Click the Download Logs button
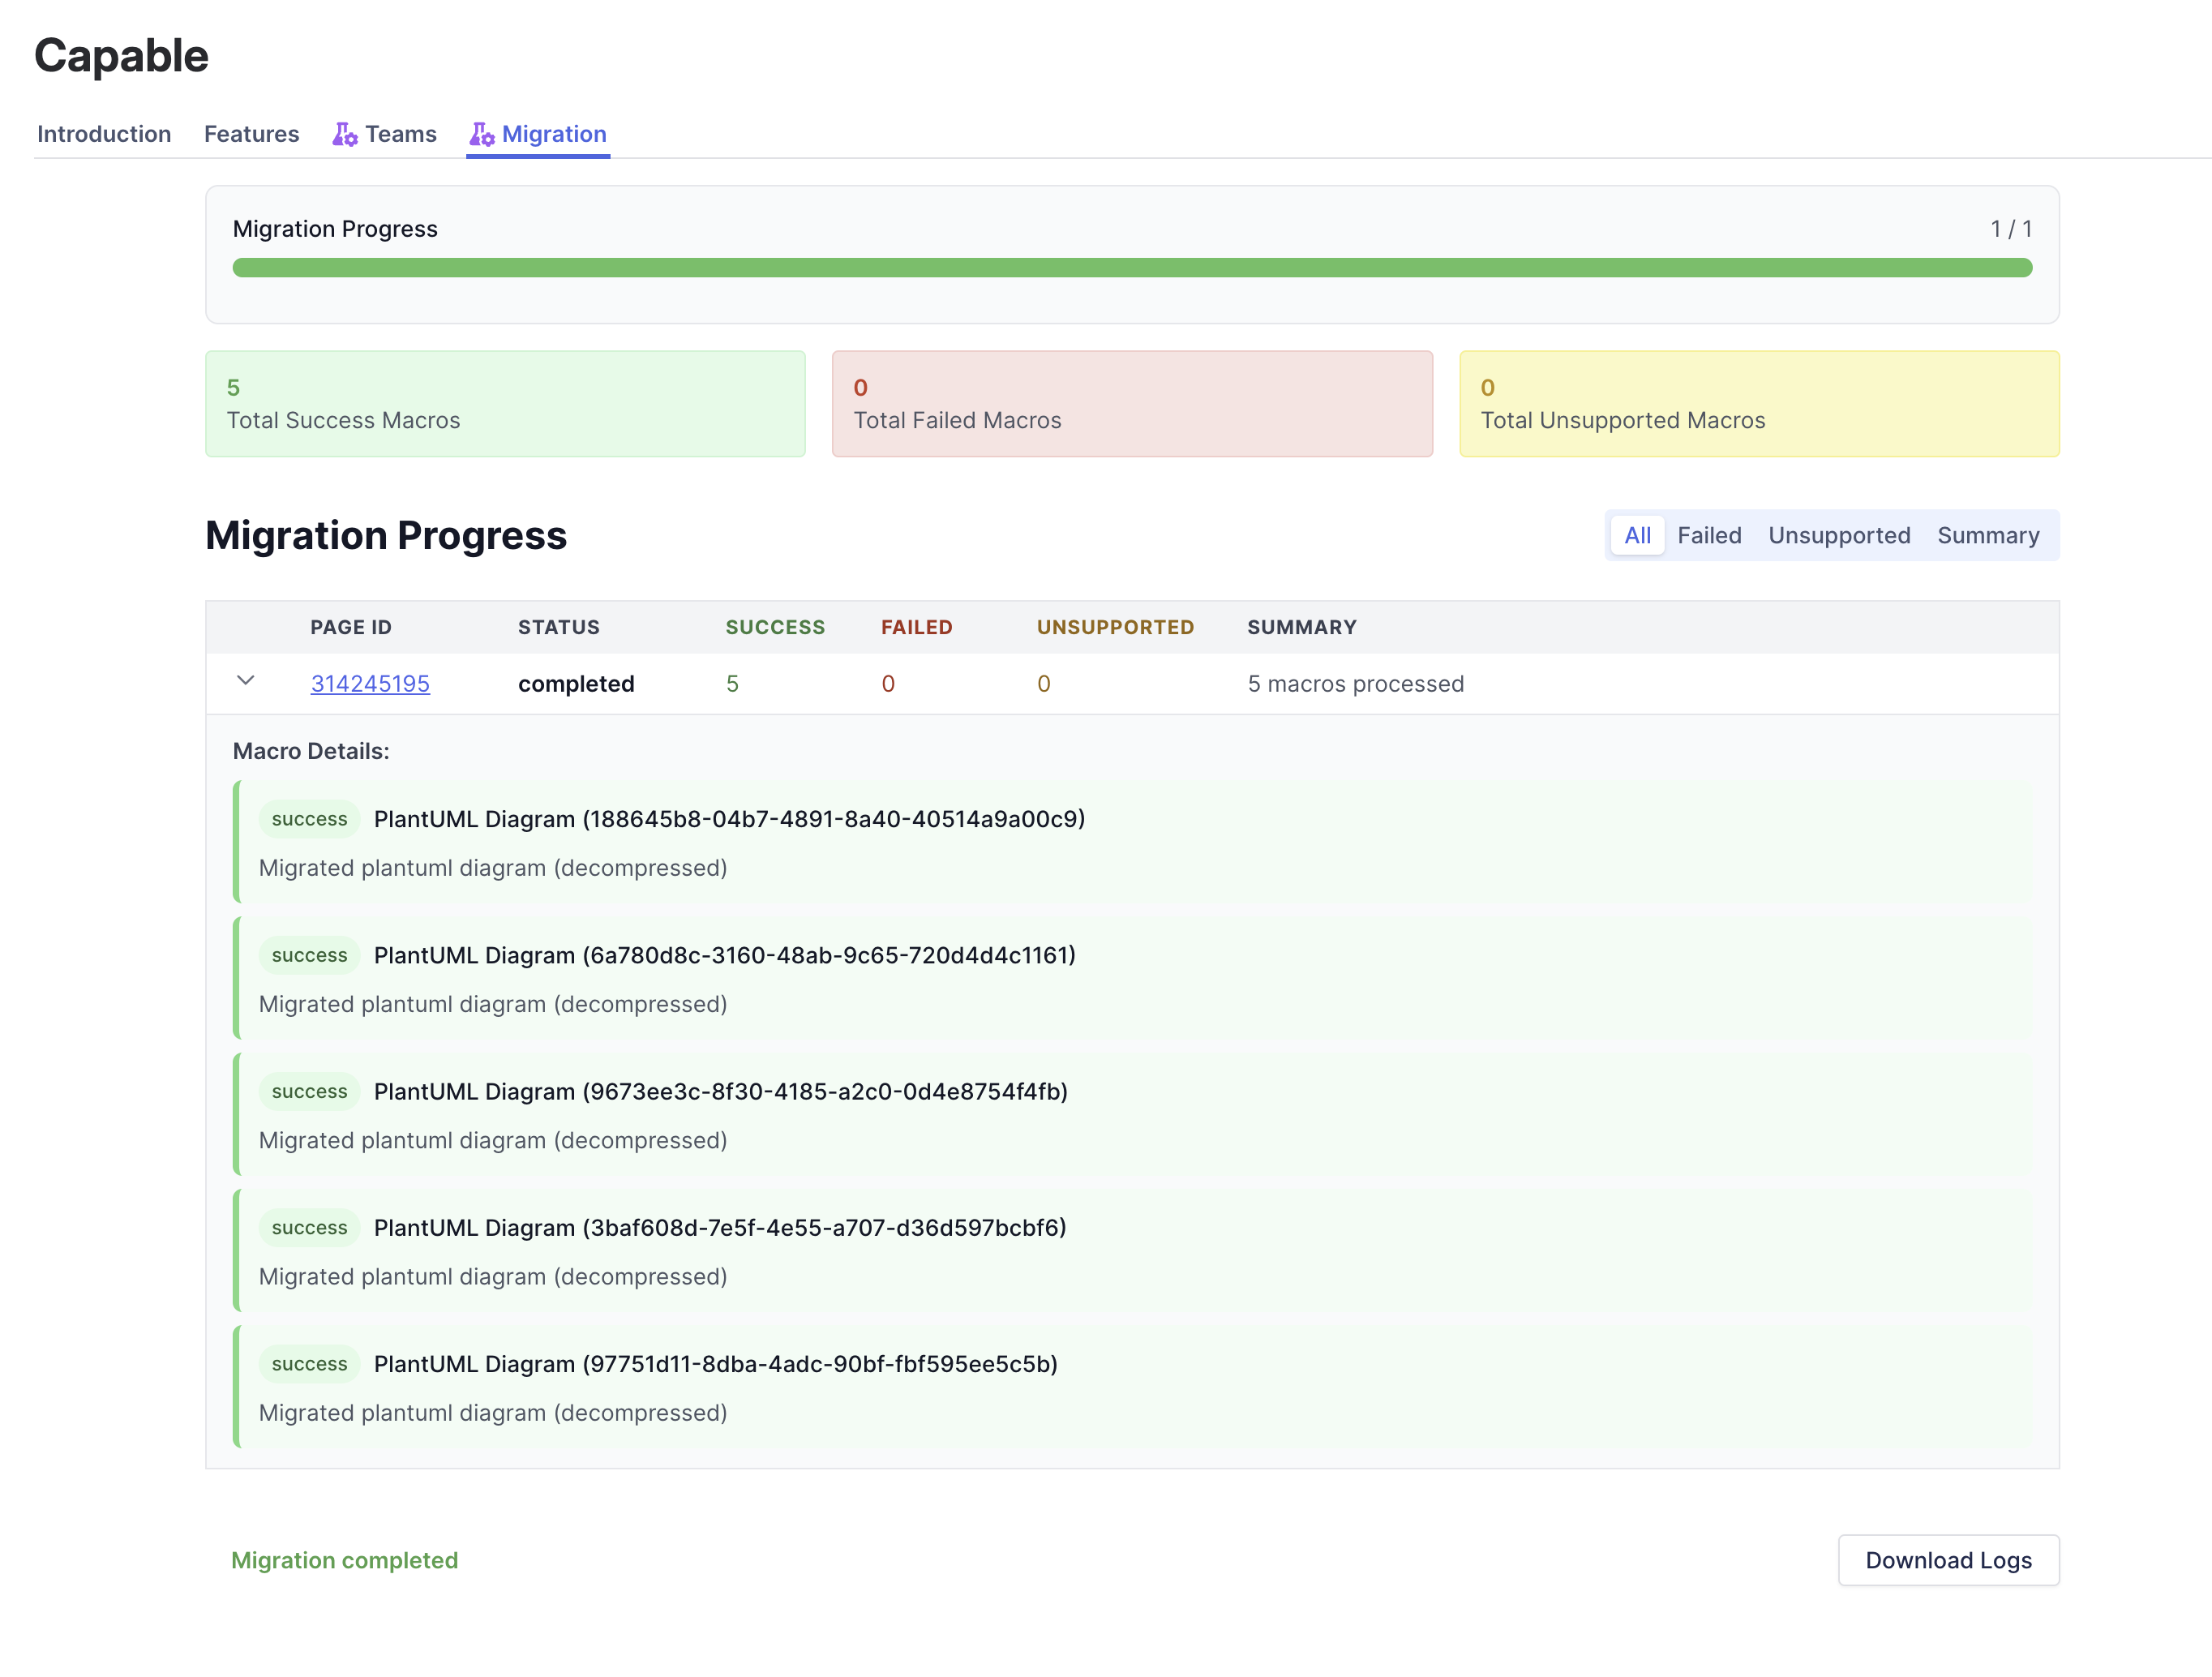 coord(1948,1560)
